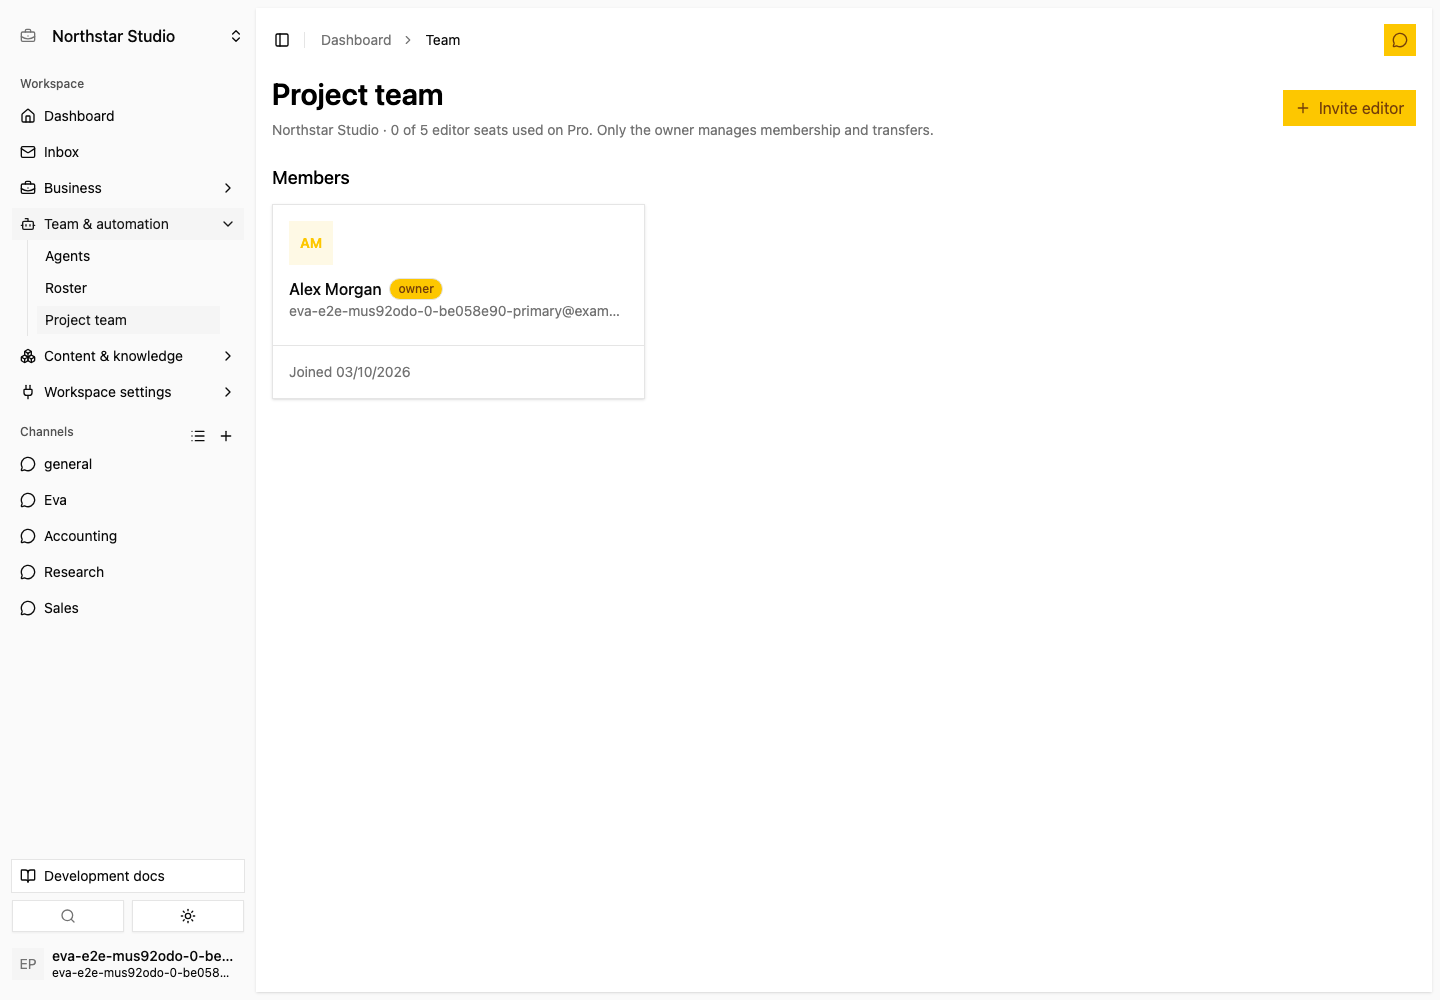Click the EP avatar

coord(28,964)
